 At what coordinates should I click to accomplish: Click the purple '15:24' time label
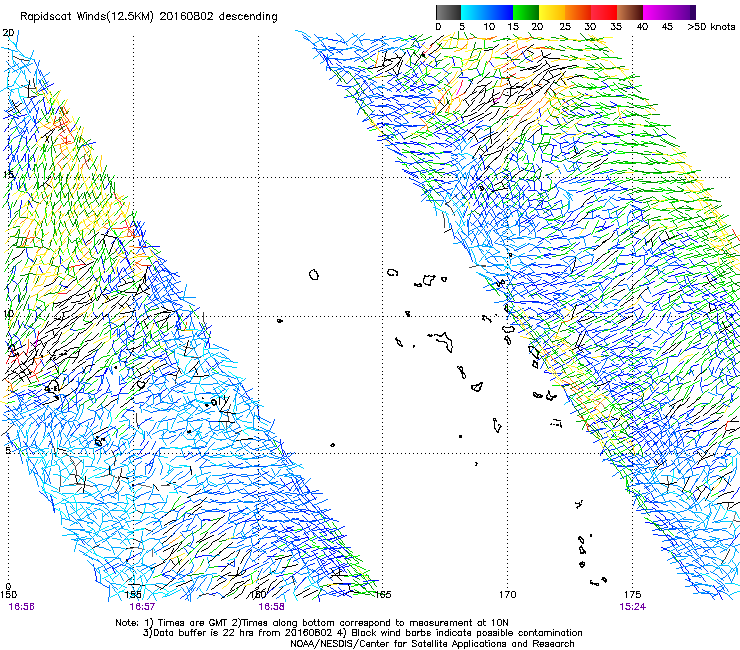coord(633,607)
